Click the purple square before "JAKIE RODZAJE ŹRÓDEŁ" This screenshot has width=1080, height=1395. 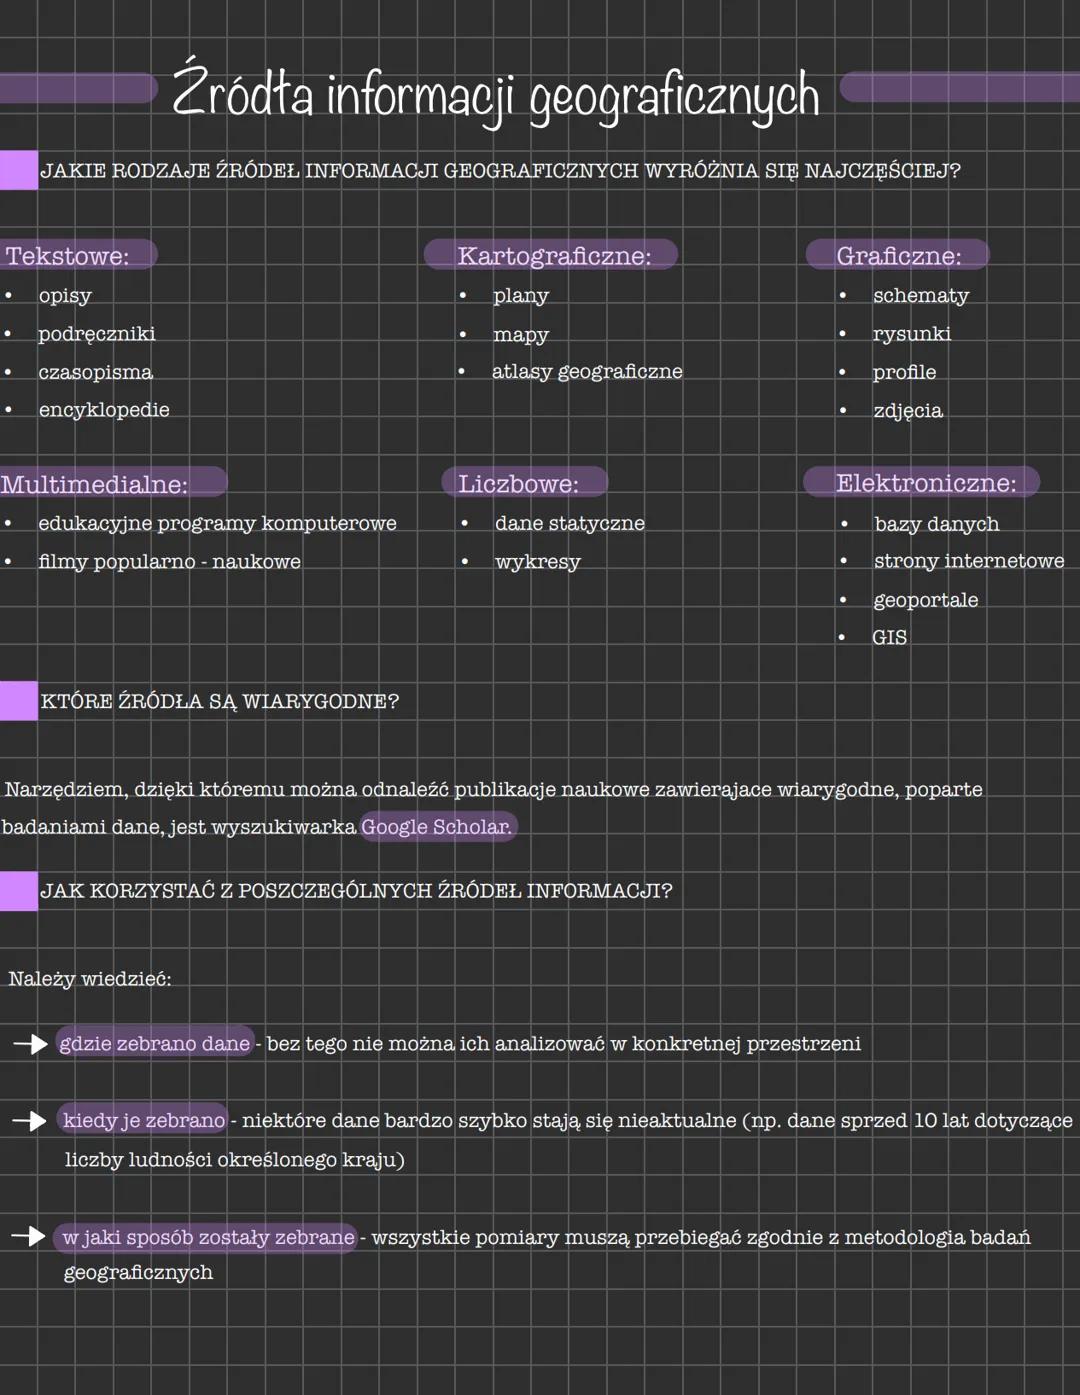[18, 170]
